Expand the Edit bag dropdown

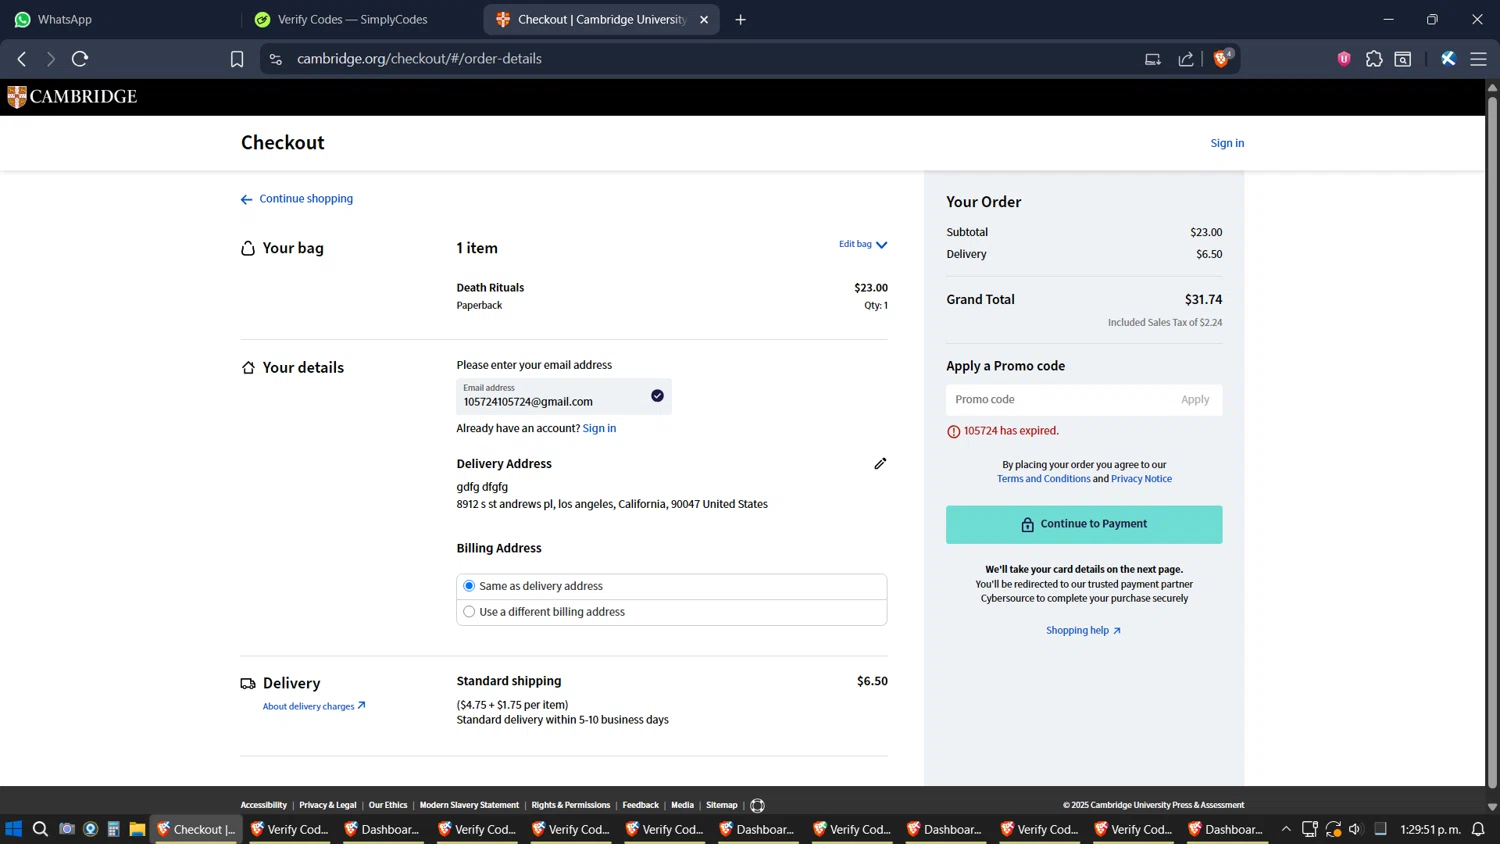pyautogui.click(x=862, y=244)
